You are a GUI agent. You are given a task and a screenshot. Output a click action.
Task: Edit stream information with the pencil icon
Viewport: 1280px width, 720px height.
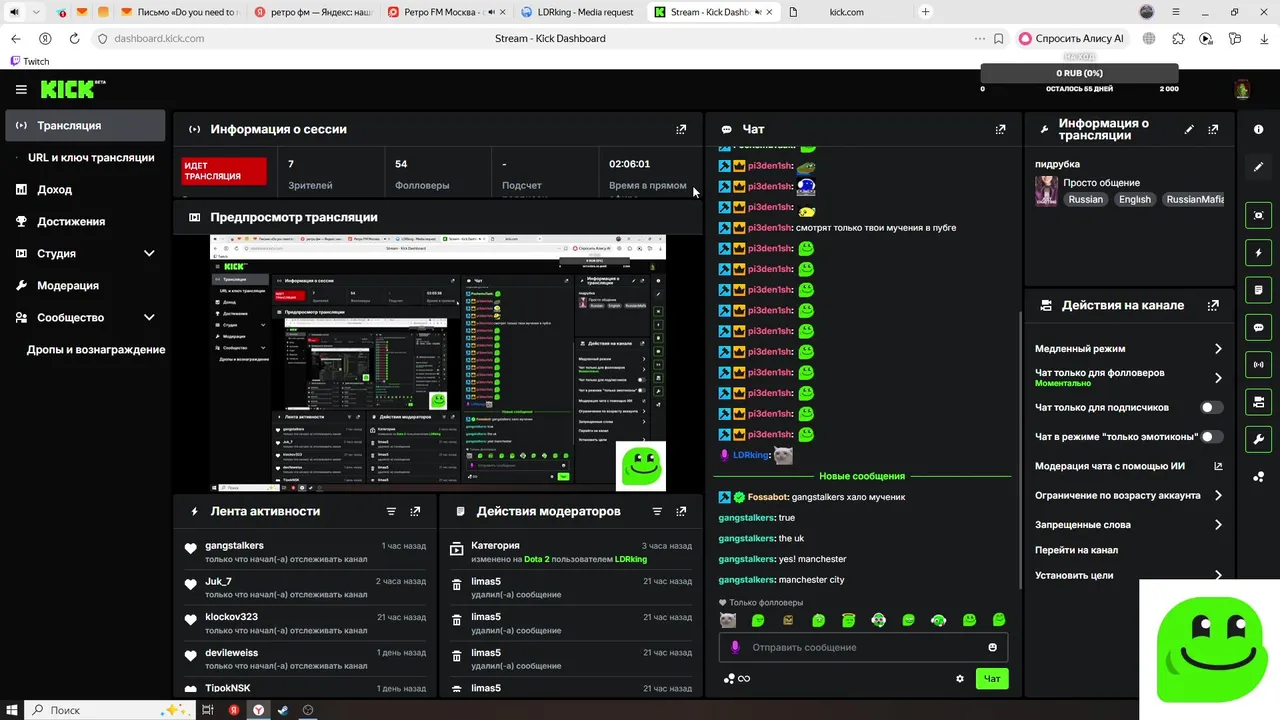(1189, 129)
